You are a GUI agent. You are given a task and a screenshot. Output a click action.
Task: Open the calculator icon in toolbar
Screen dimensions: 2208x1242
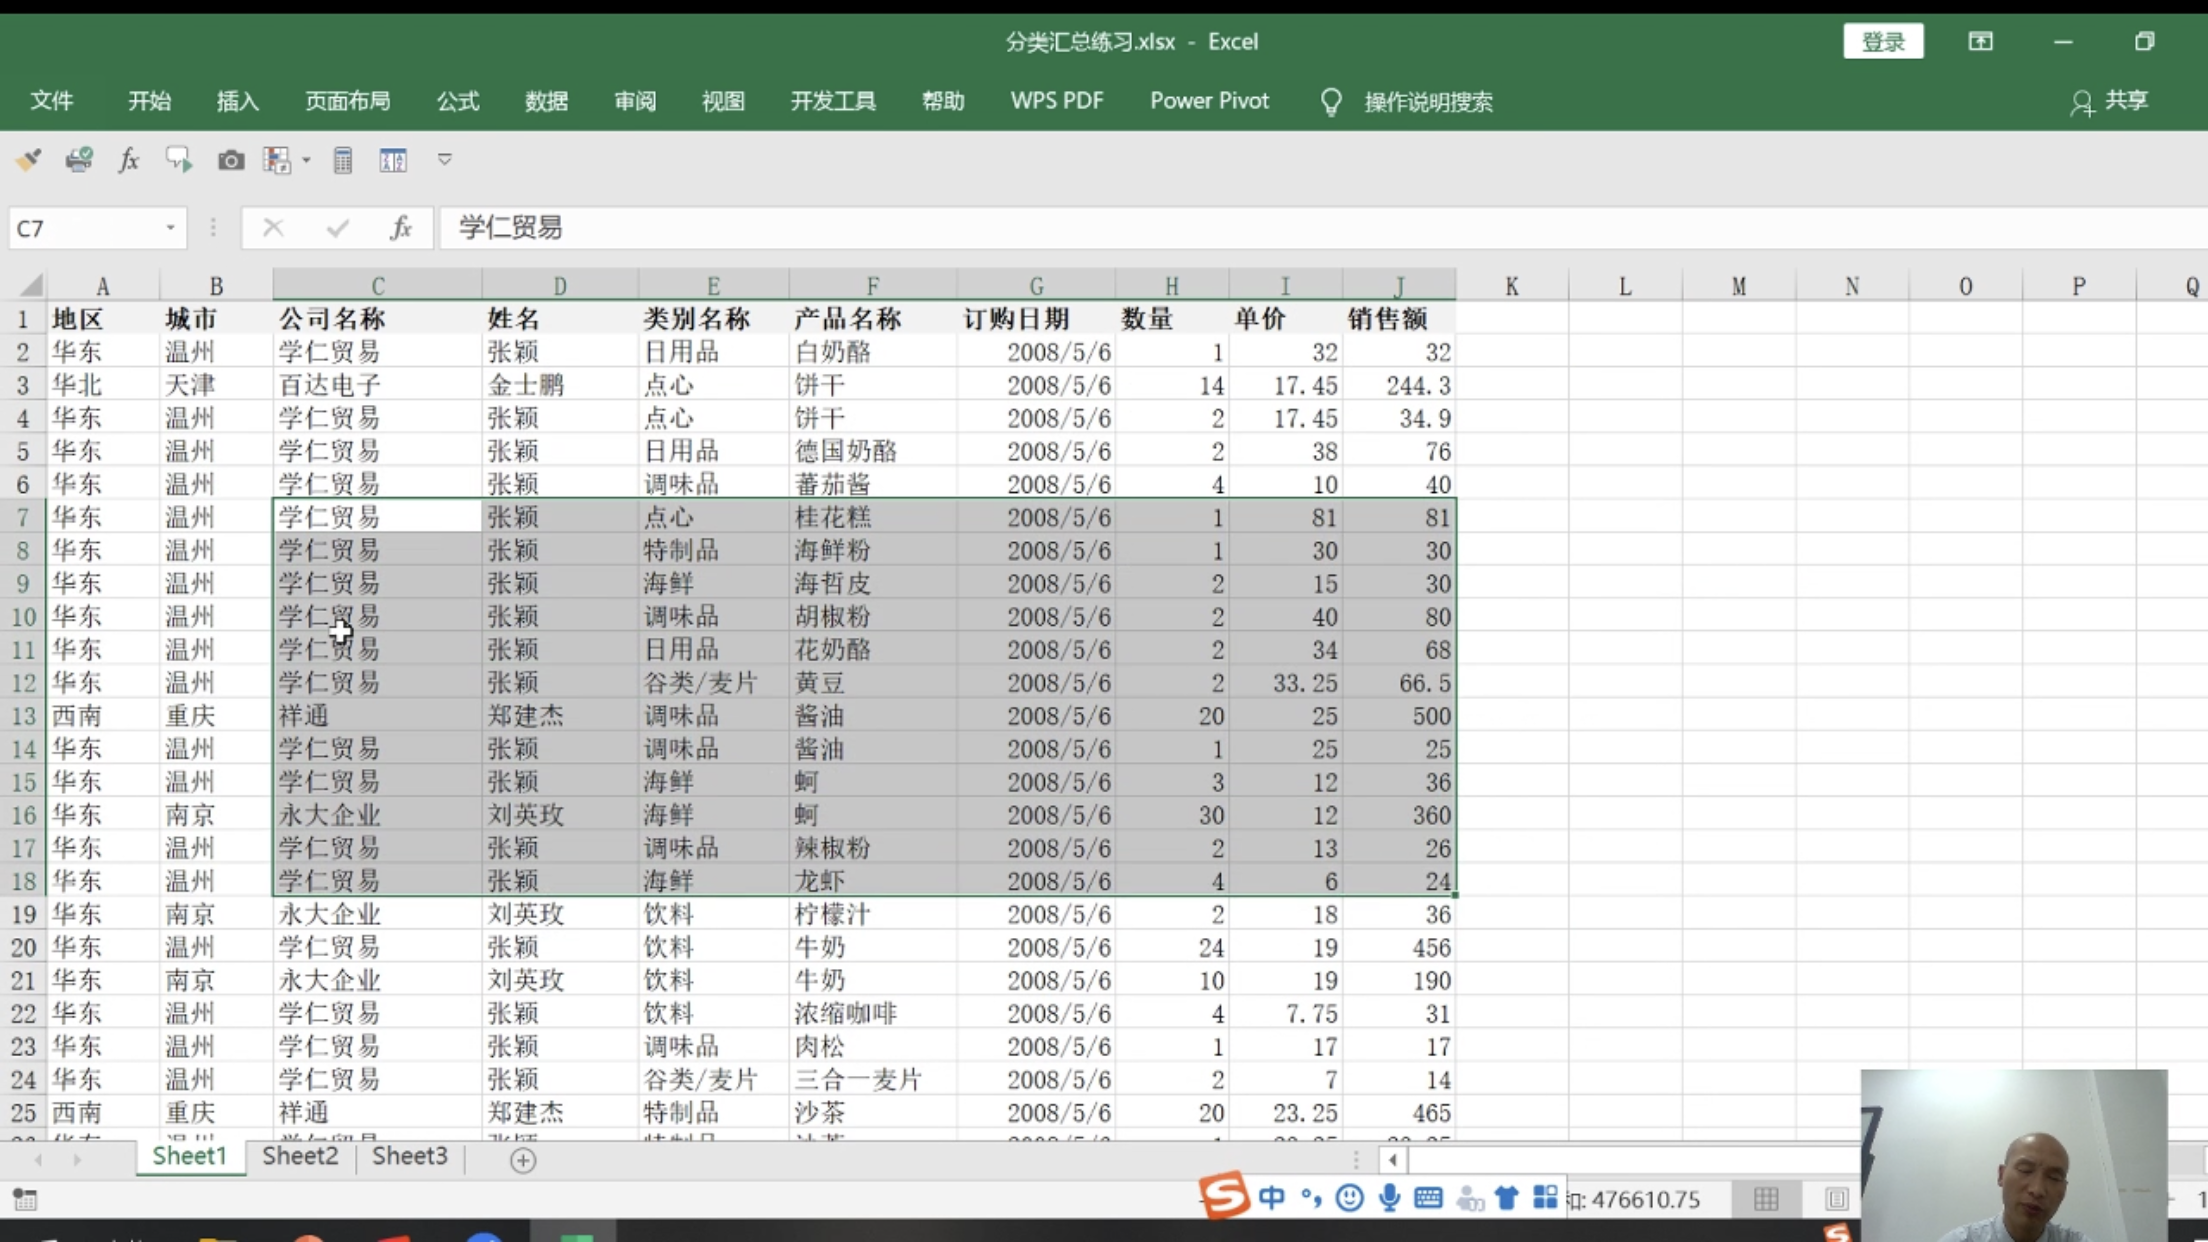pos(343,160)
